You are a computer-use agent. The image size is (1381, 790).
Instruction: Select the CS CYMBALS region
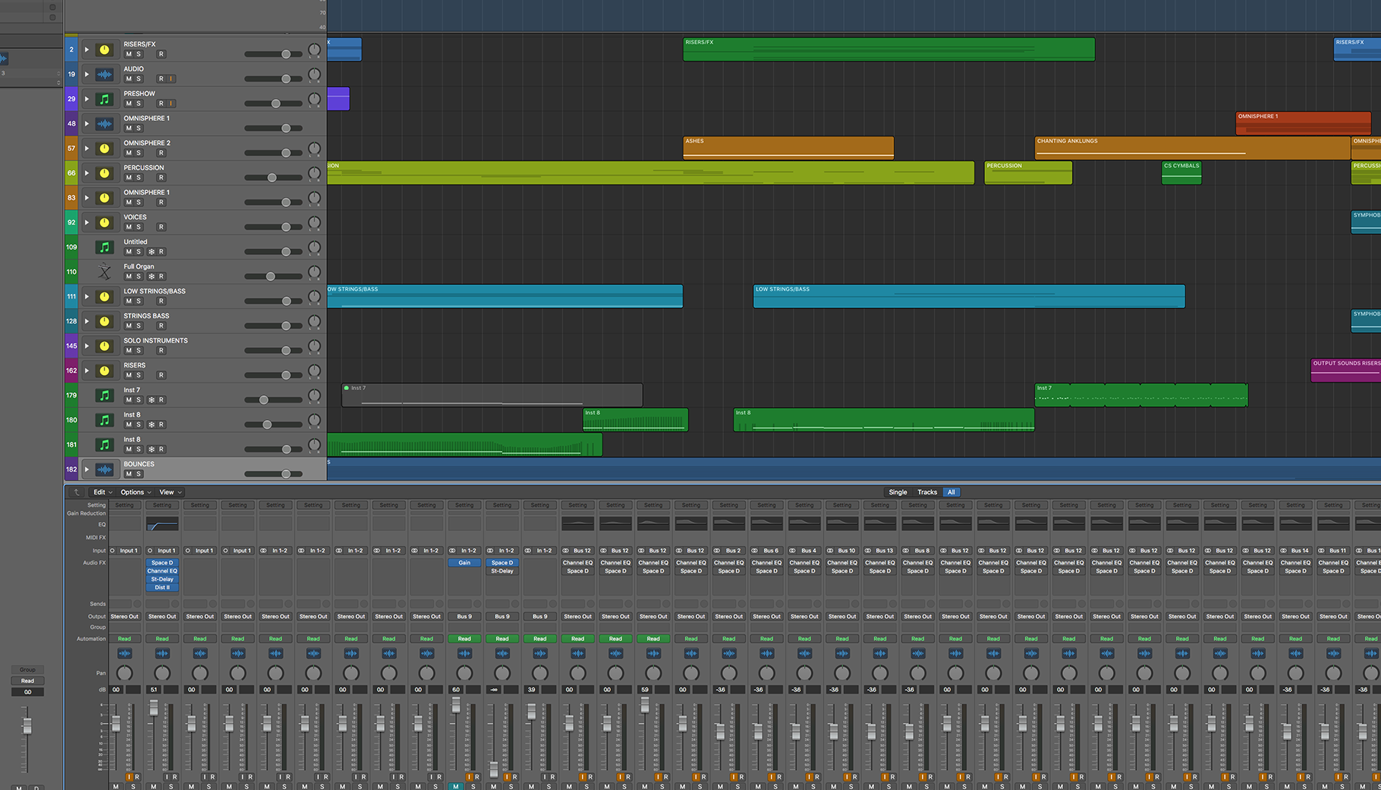point(1181,173)
